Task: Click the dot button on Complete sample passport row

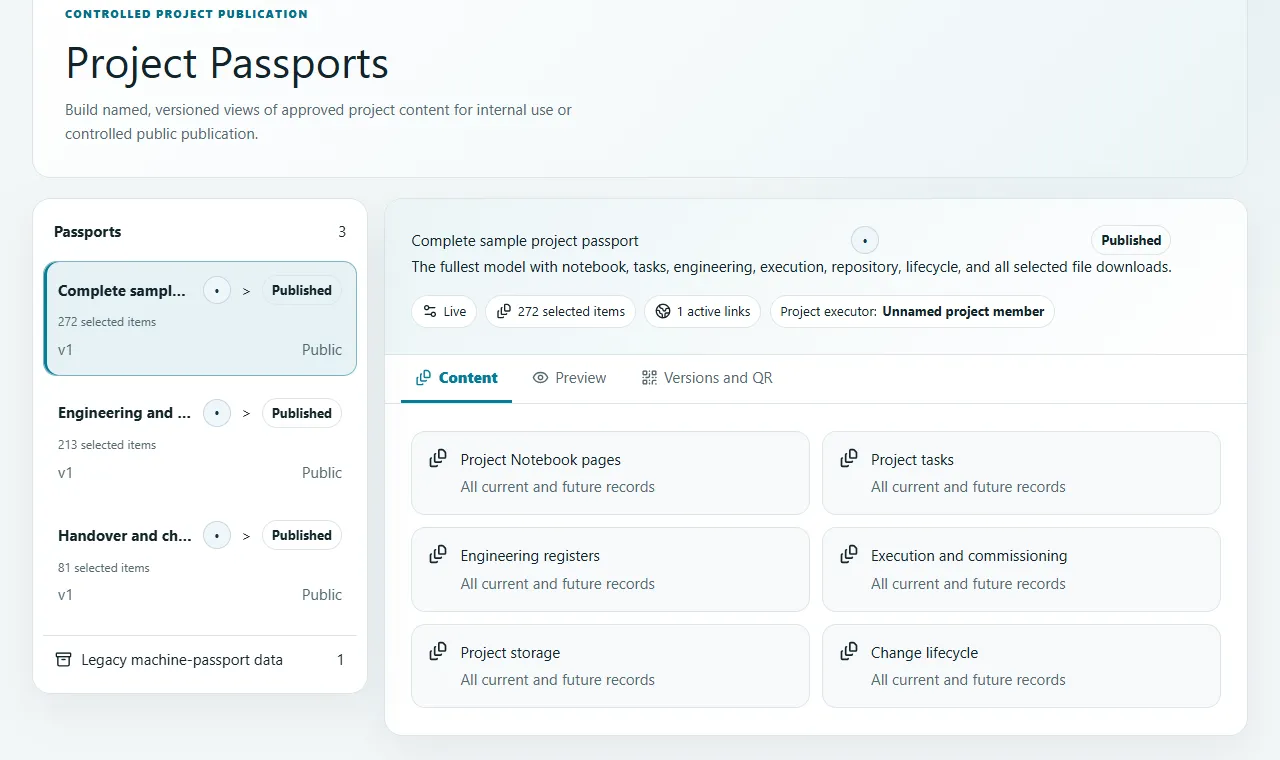Action: tap(217, 290)
